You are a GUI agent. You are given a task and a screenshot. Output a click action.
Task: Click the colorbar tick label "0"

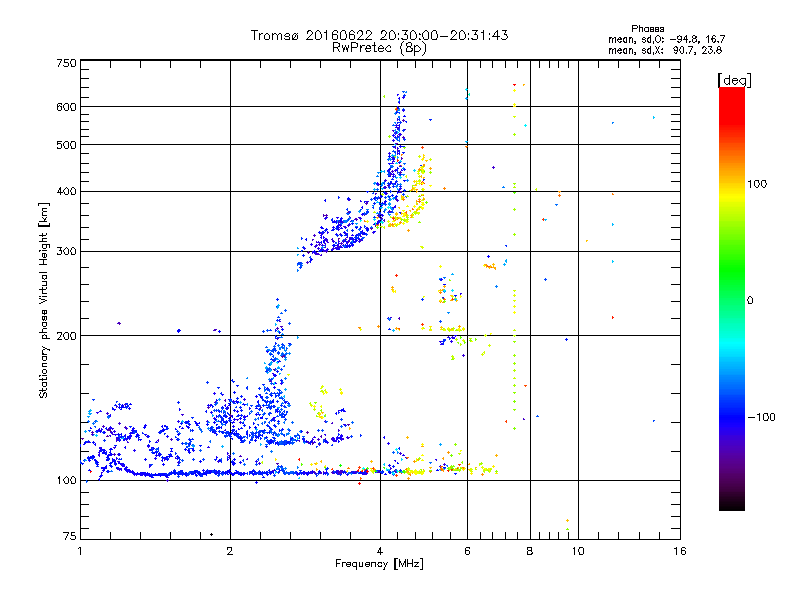[x=750, y=300]
